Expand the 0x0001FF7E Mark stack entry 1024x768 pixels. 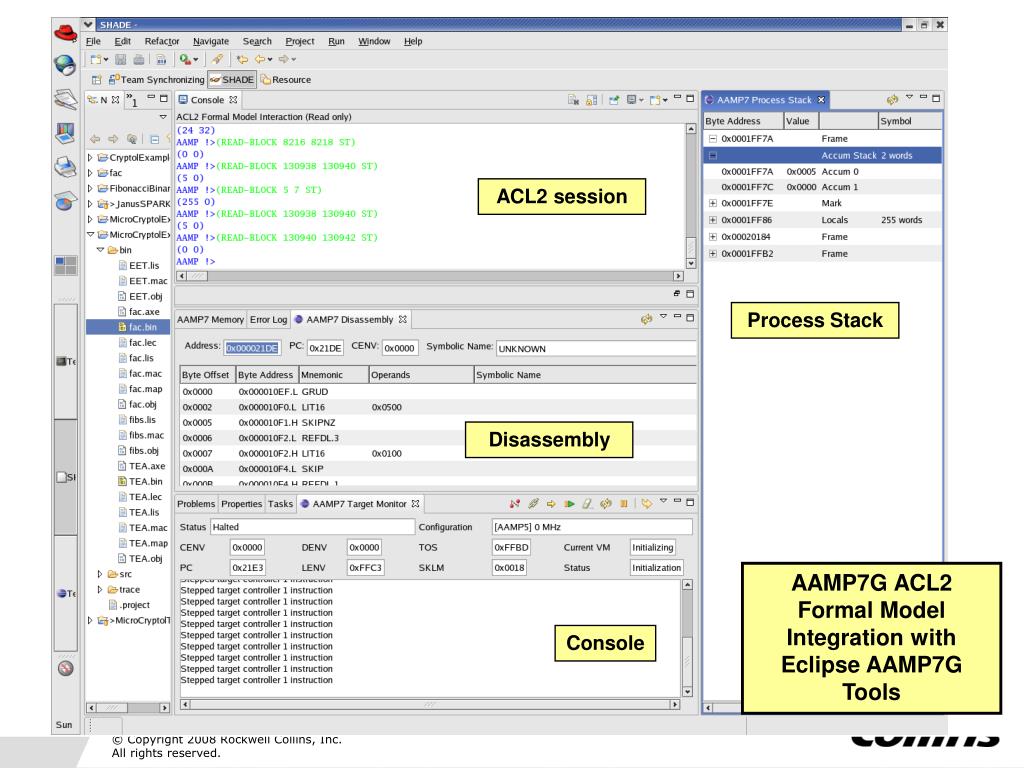(x=712, y=203)
